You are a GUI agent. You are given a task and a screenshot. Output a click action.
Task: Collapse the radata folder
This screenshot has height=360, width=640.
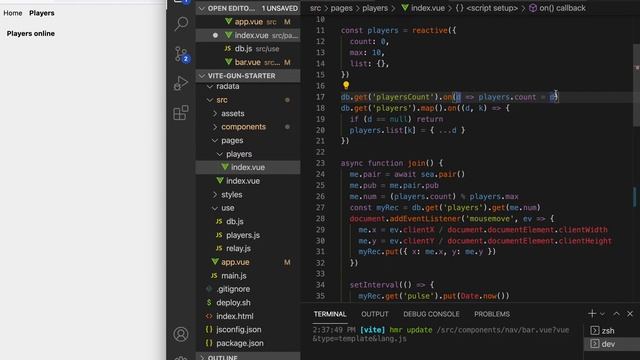(x=248, y=87)
